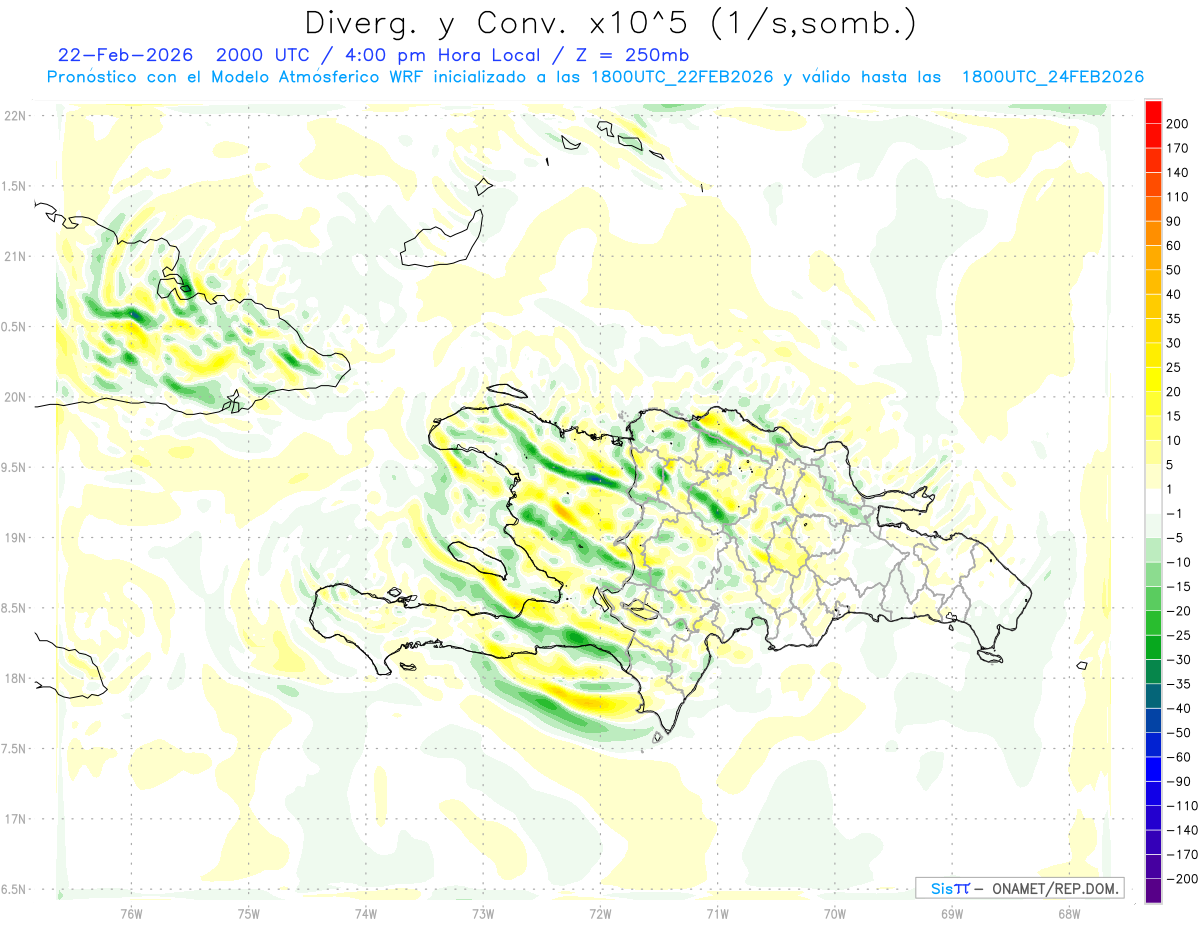The image size is (1200, 927).
Task: Click the '19N' latitude label
Action: [14, 538]
